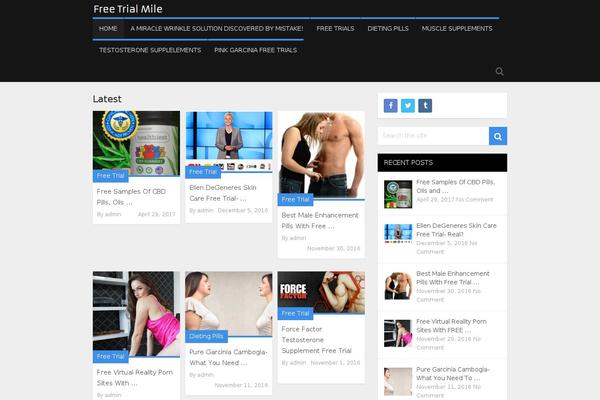Viewport: 600px width, 400px height.
Task: Open 'A Miracle Wrinkle Solution' menu item
Action: click(217, 28)
